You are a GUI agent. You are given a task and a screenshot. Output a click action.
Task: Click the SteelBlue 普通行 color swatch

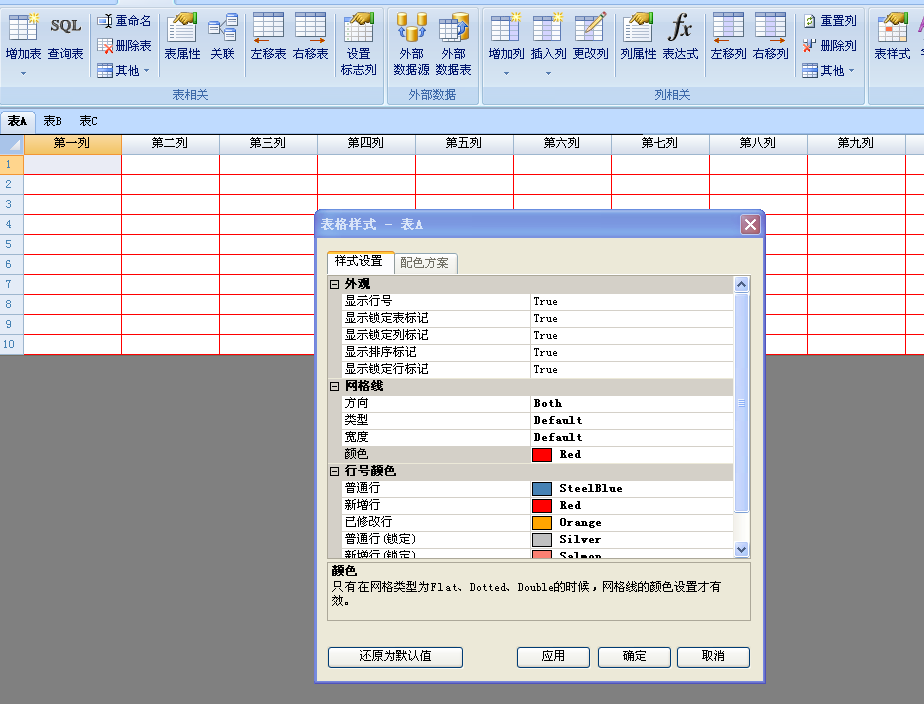click(542, 489)
